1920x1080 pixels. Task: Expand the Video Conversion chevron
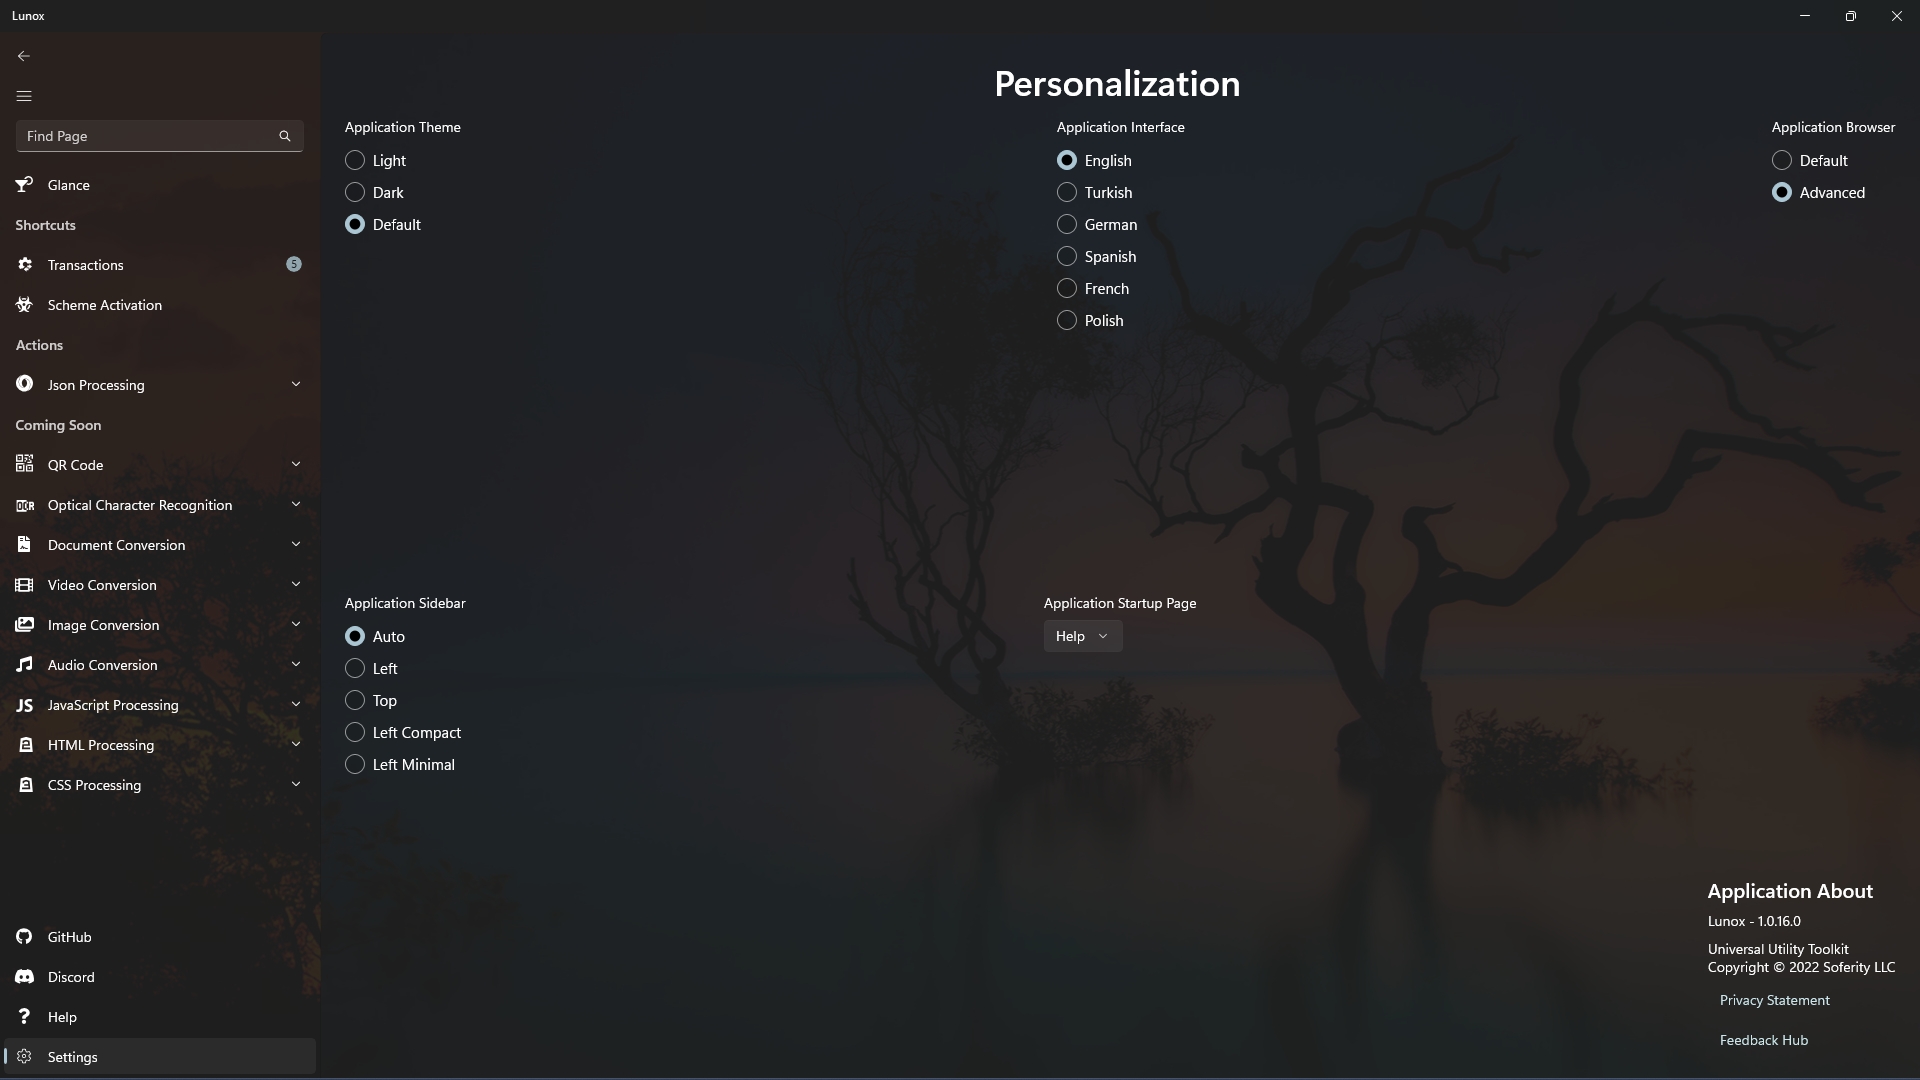pos(296,585)
